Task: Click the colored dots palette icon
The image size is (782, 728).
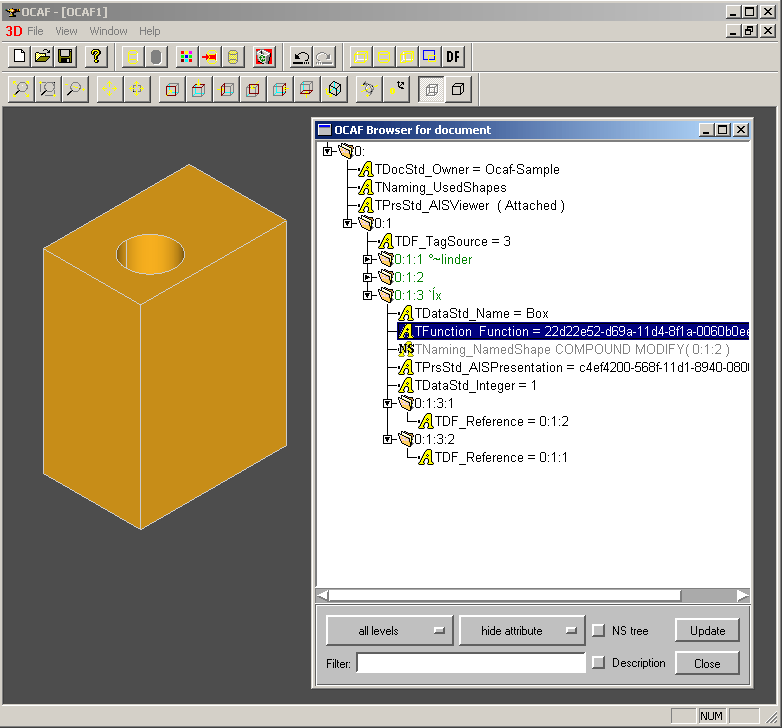Action: click(186, 57)
